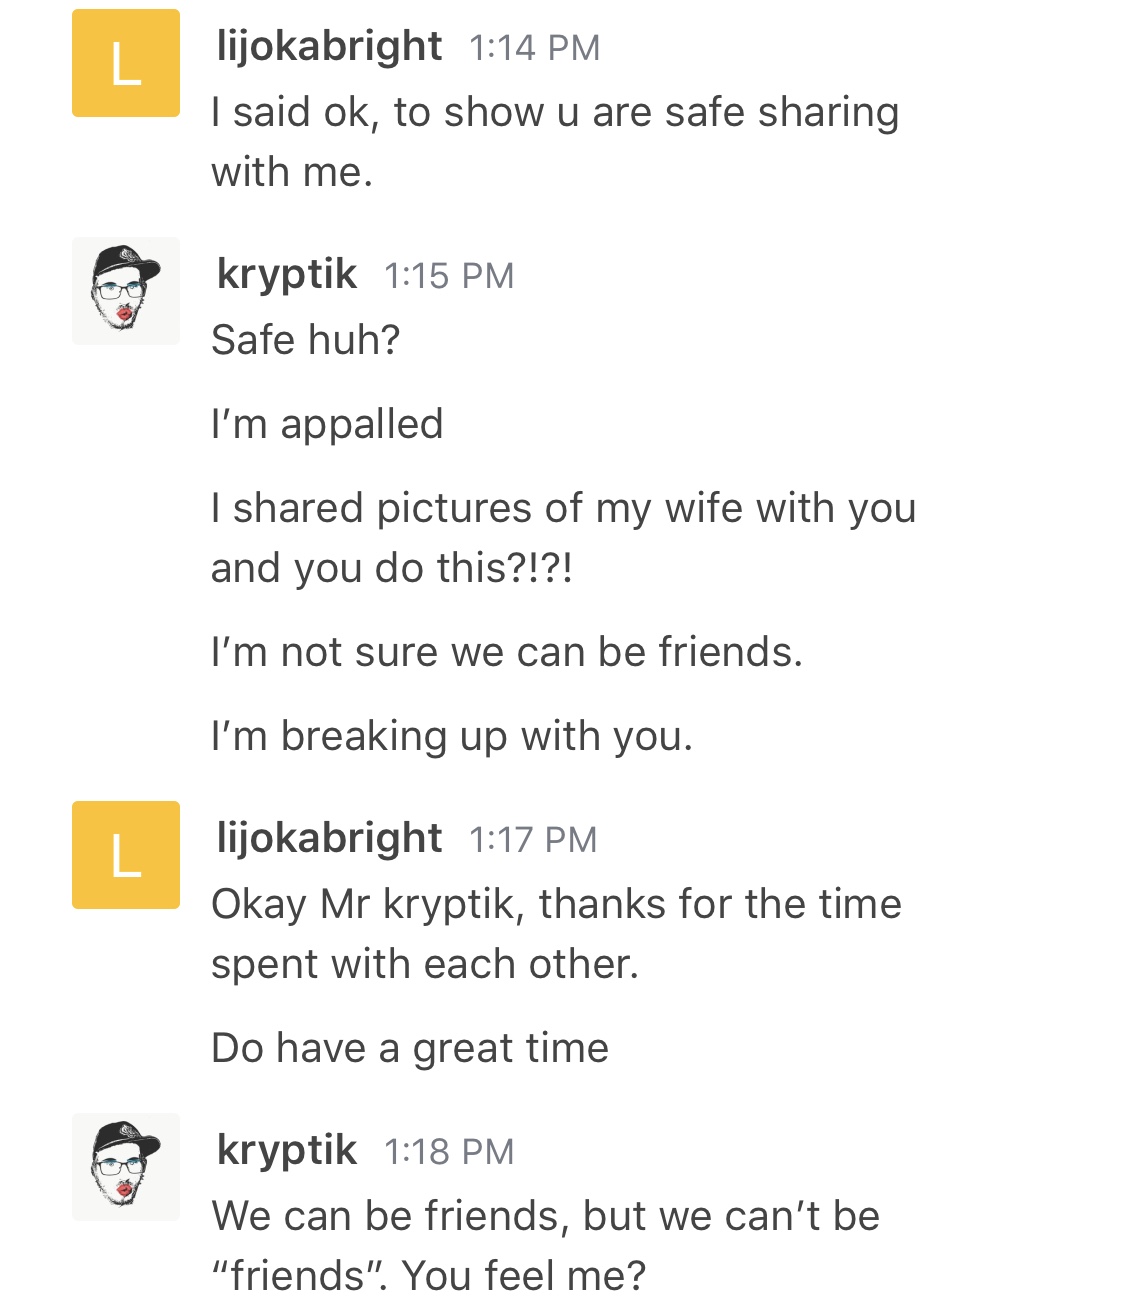Open kryptik username at 1:15 PM
This screenshot has height=1312, width=1125.
[x=286, y=275]
